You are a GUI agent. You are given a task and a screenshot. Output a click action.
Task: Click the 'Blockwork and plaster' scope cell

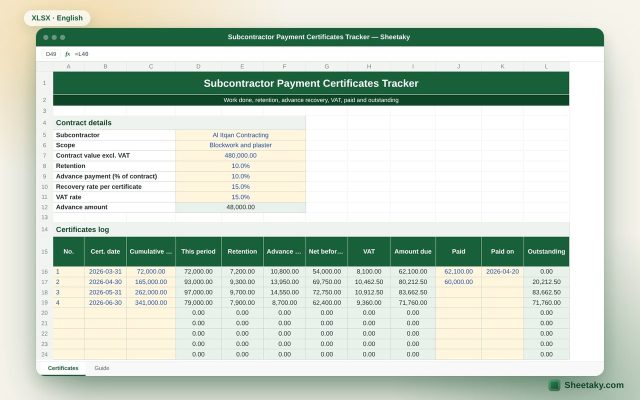click(x=240, y=145)
